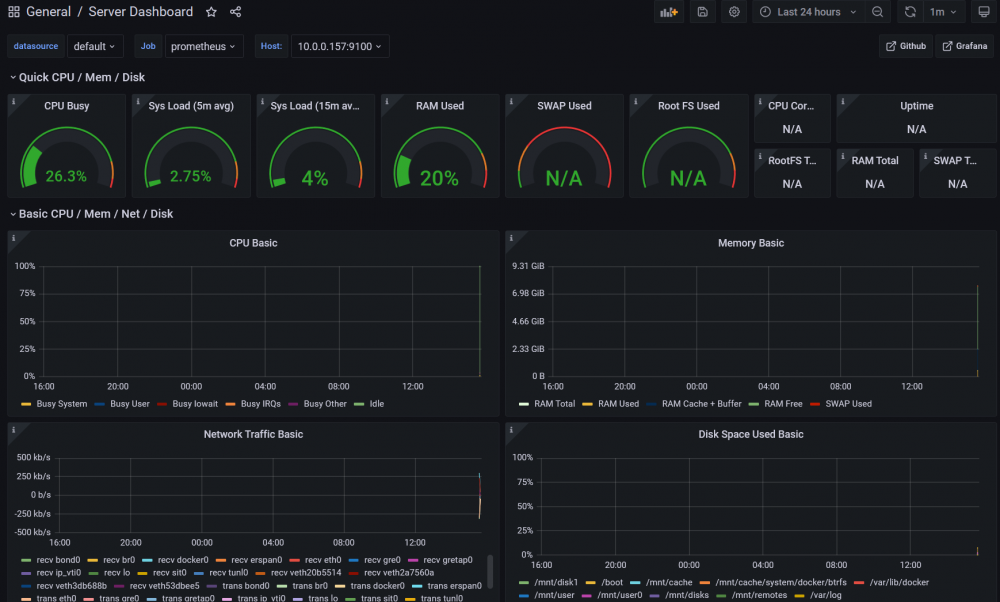
Task: Star the Server Dashboard as favorite
Action: click(211, 12)
